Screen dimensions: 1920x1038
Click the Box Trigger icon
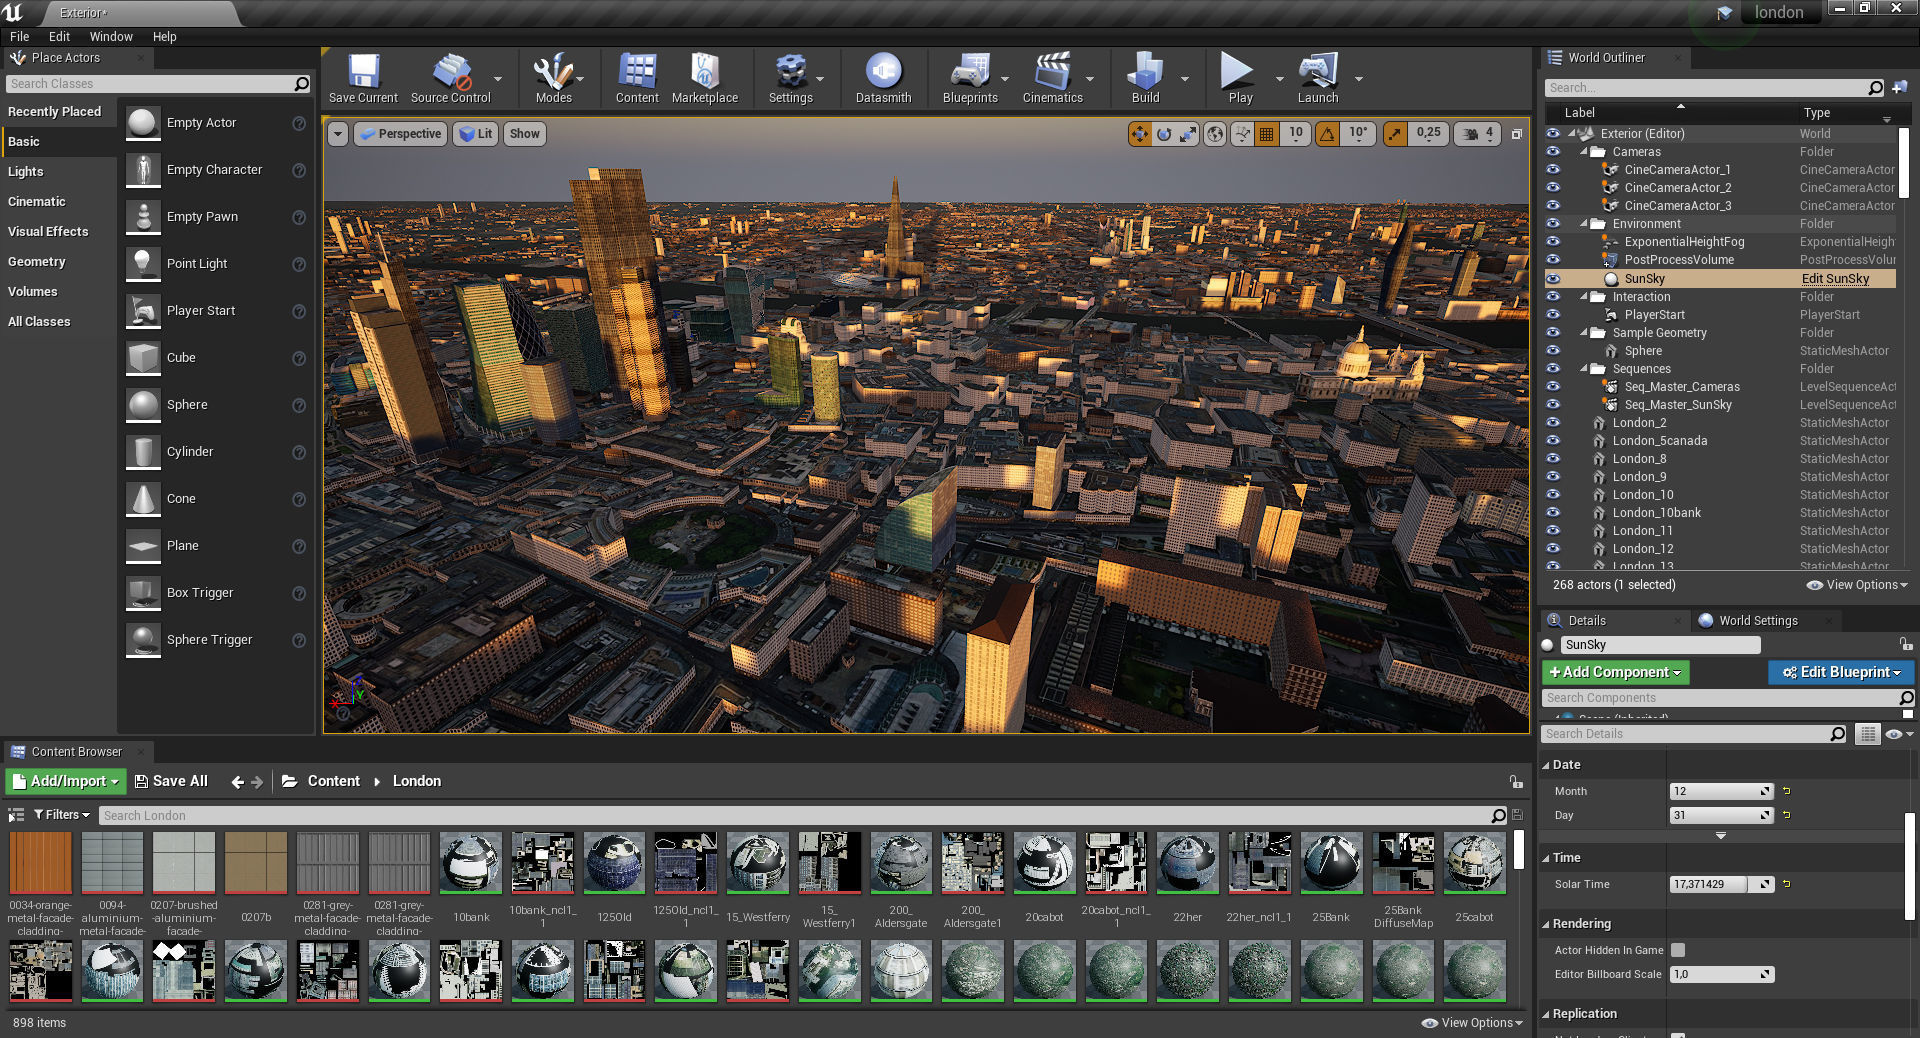[143, 593]
